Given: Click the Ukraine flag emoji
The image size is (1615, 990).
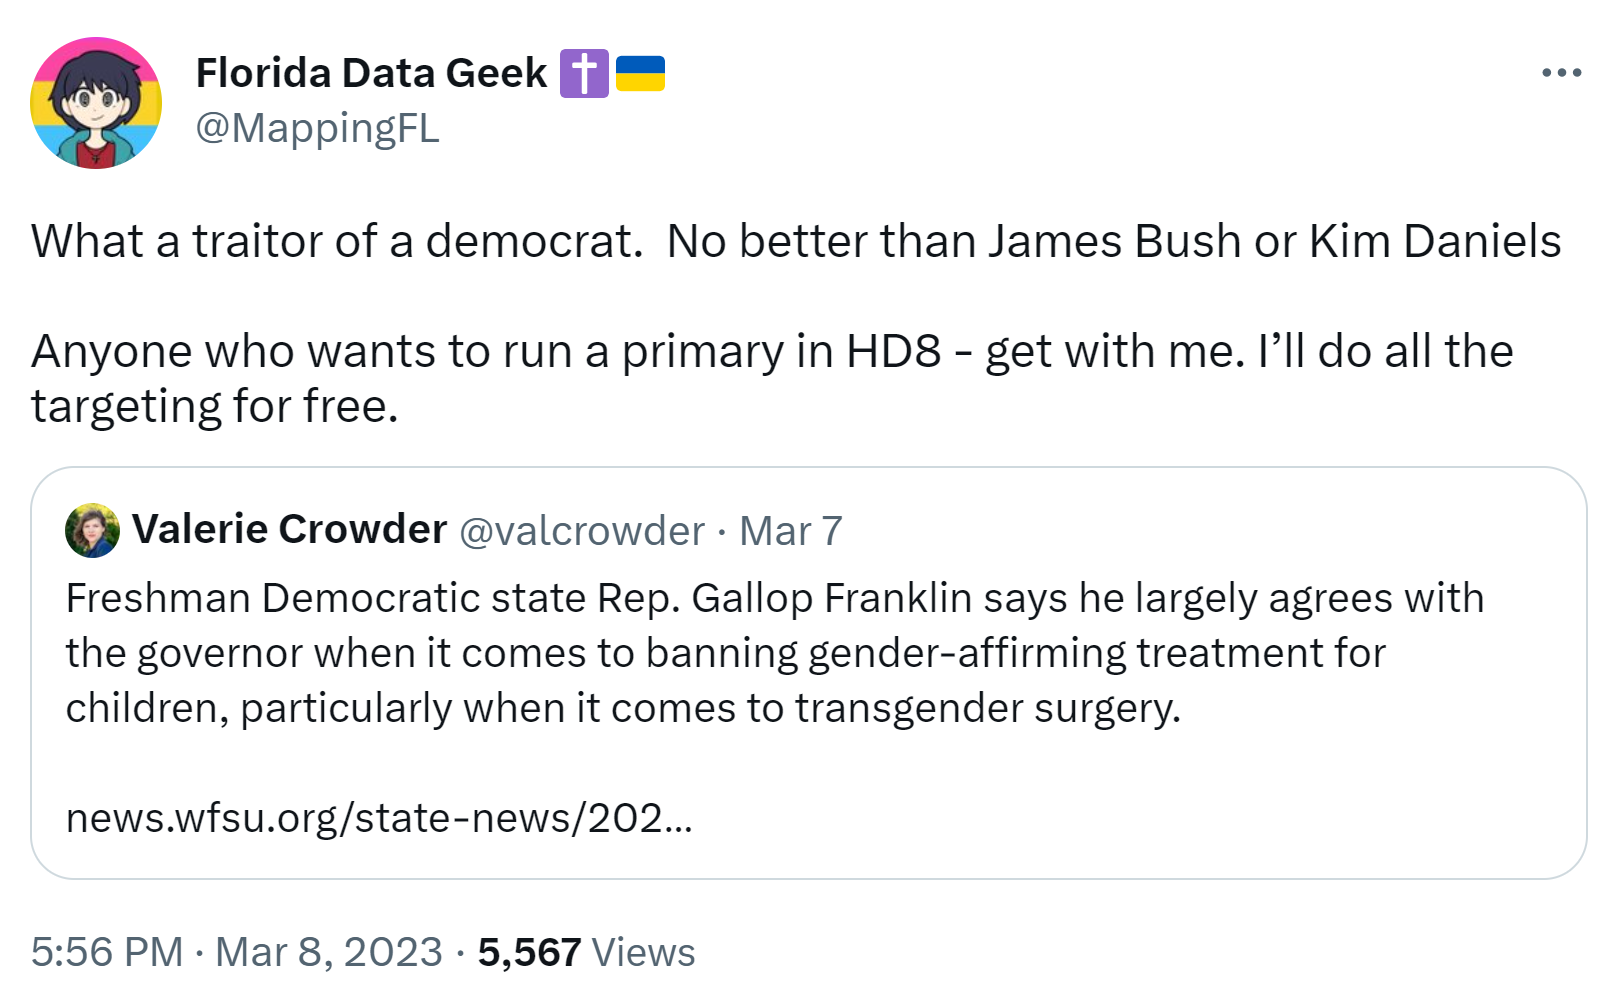Looking at the screenshot, I should (640, 74).
